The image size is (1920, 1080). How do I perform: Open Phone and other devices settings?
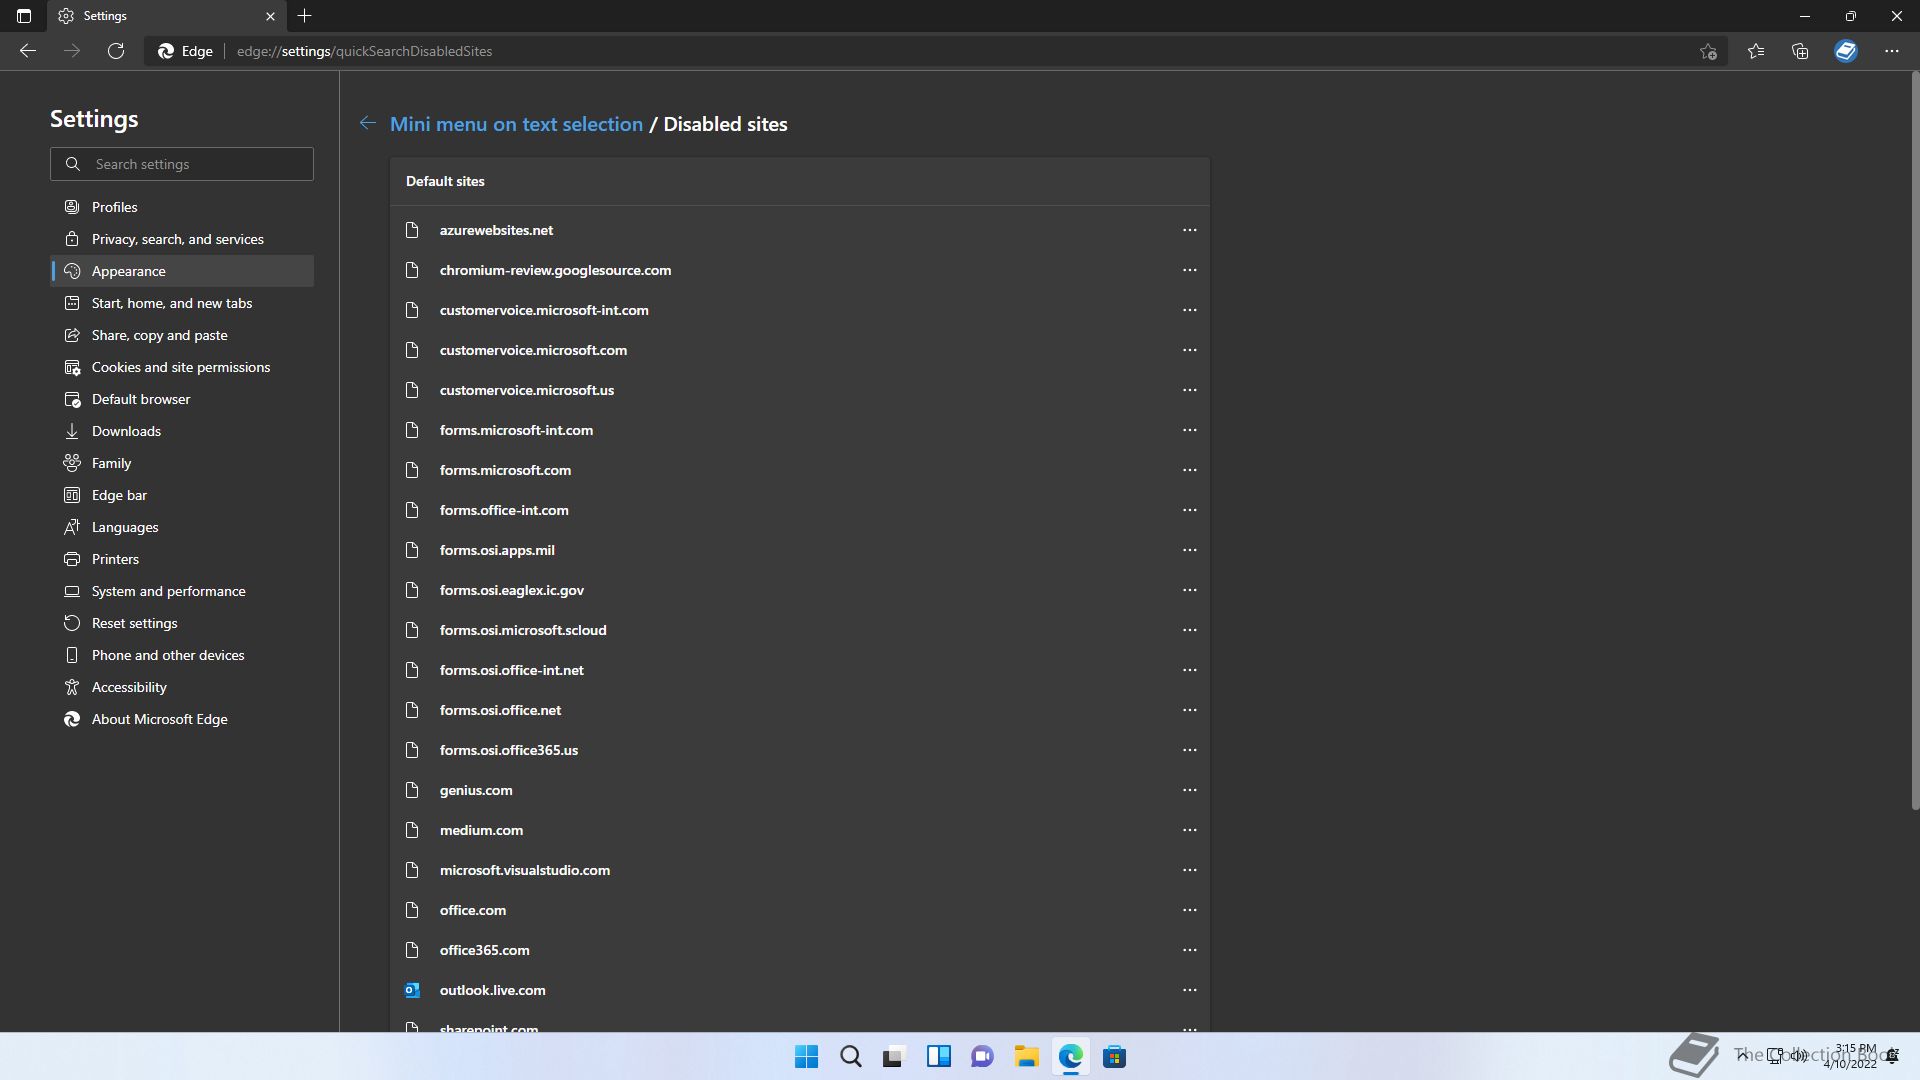pyautogui.click(x=182, y=655)
